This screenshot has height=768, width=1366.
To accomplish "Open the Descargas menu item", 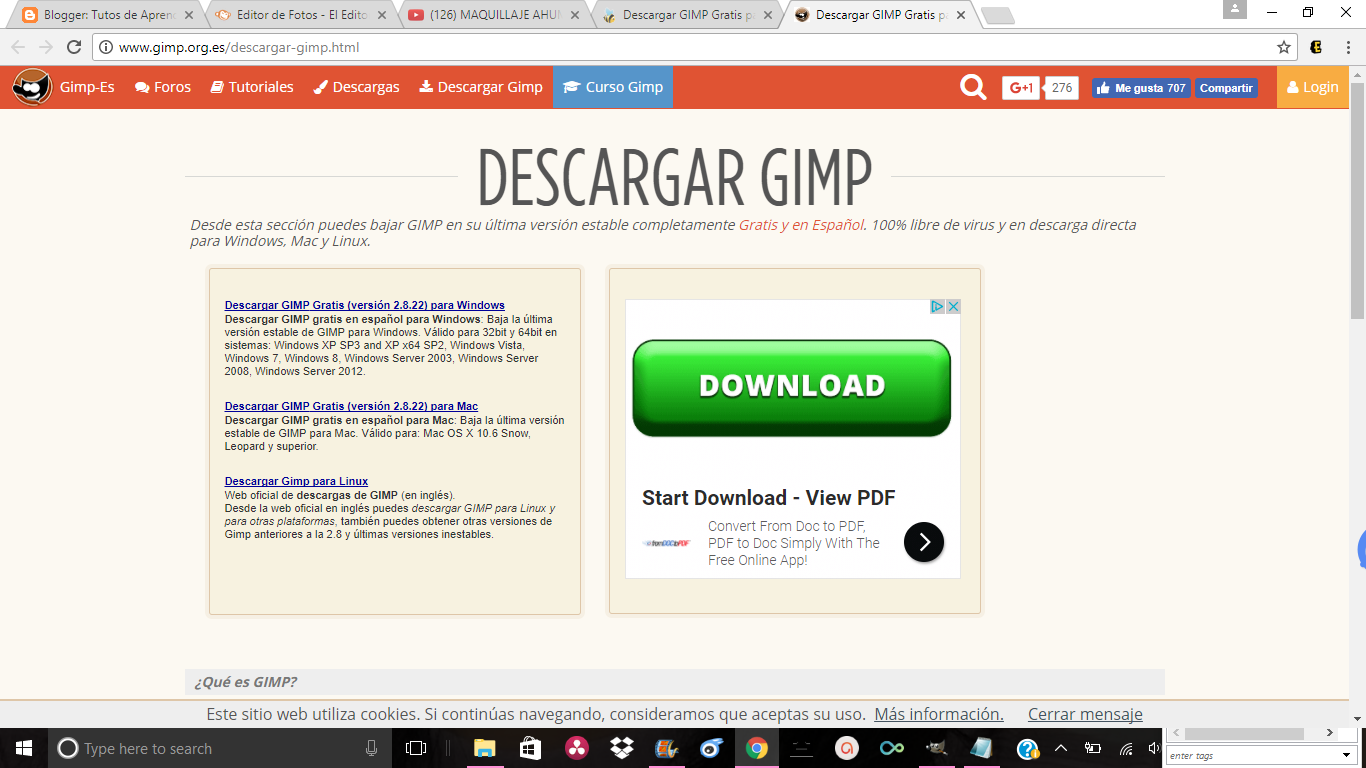I will (356, 87).
